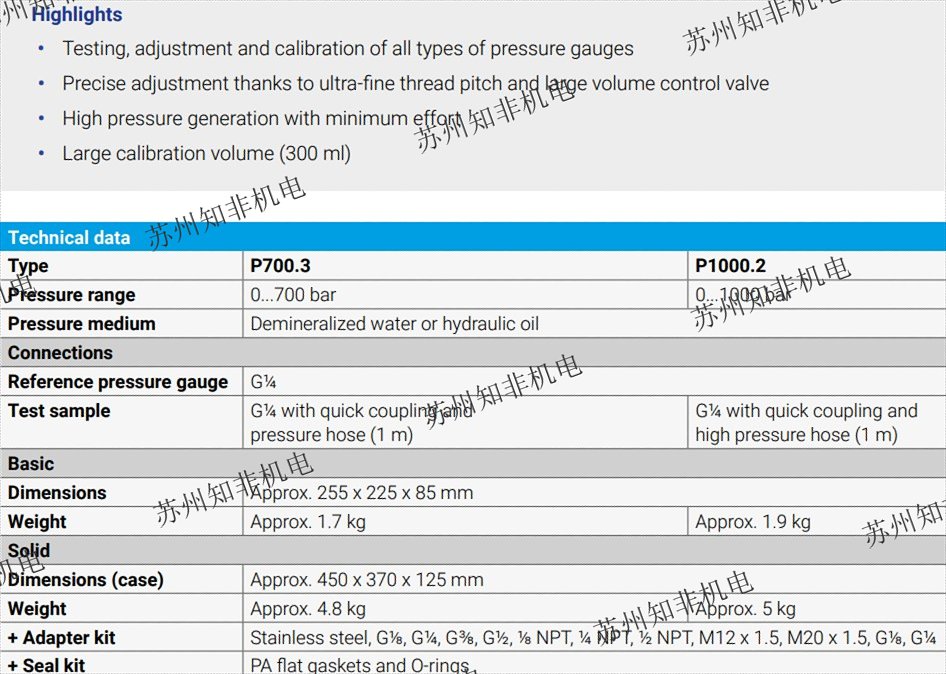The height and width of the screenshot is (674, 946).
Task: Click the demineralized water or hydraulic oil cell
Action: click(394, 324)
